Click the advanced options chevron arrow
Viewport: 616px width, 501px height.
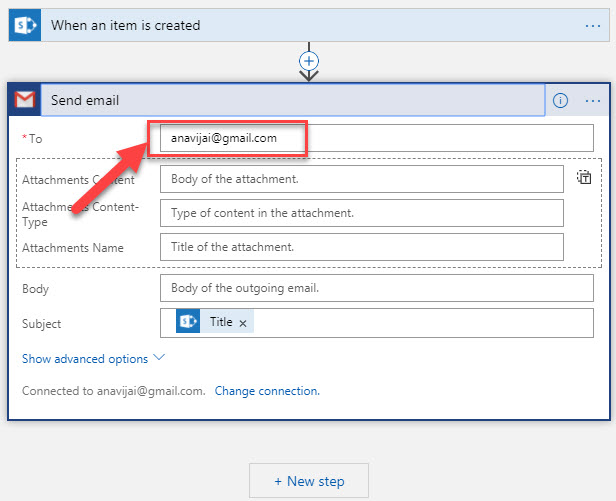159,357
